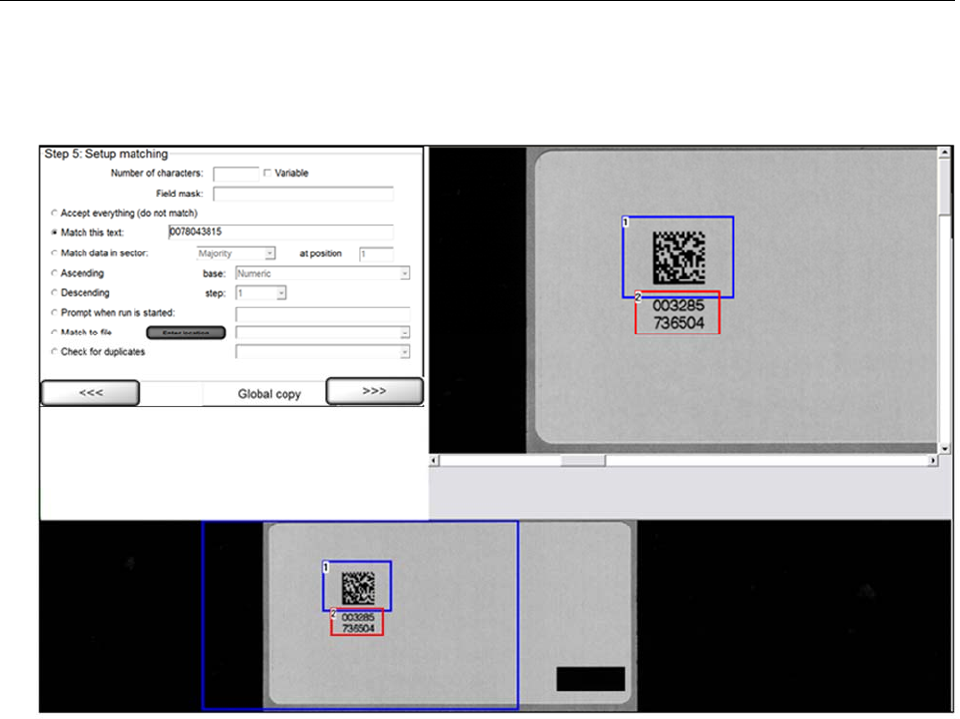Viewport: 960px width, 719px height.
Task: Select the Ascending radio button
Action: pyautogui.click(x=54, y=273)
